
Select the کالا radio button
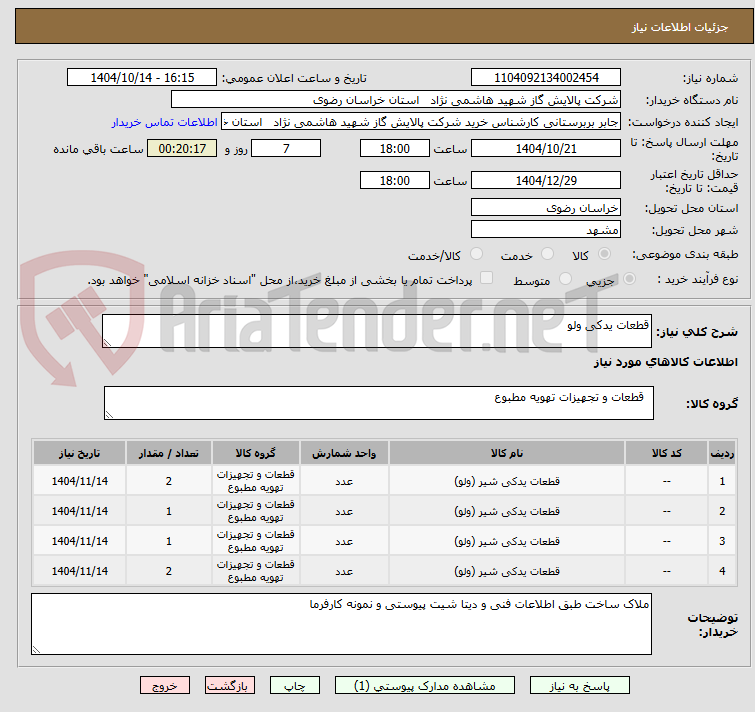[604, 254]
